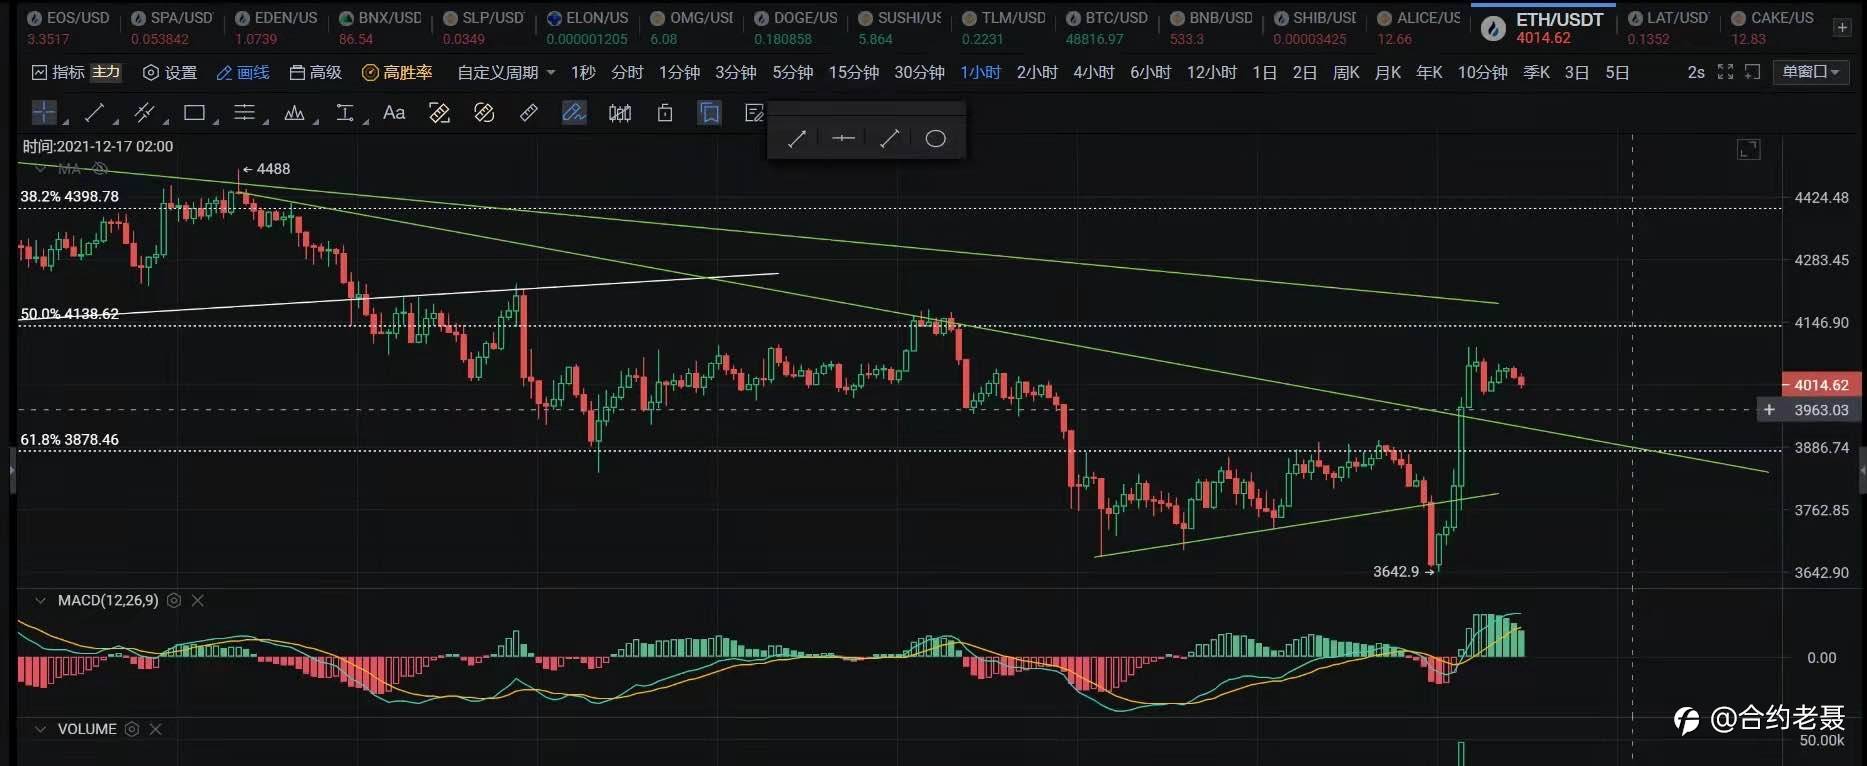Viewport: 1867px width, 766px height.
Task: Toggle the bookmark tool in drawing bar
Action: [710, 113]
